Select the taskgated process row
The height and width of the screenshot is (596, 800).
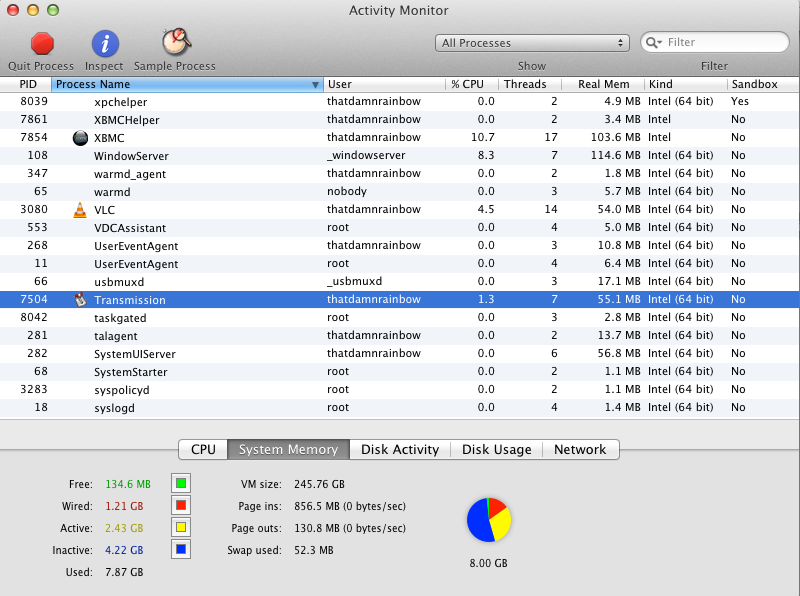click(400, 317)
